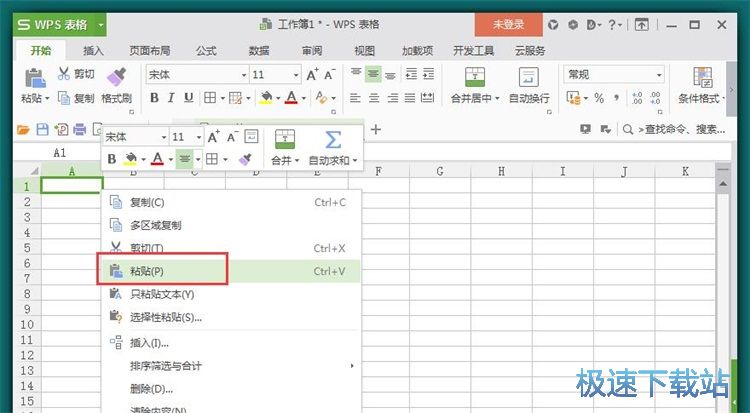Click the Paste icon in the ribbon
The width and height of the screenshot is (750, 413).
35,78
